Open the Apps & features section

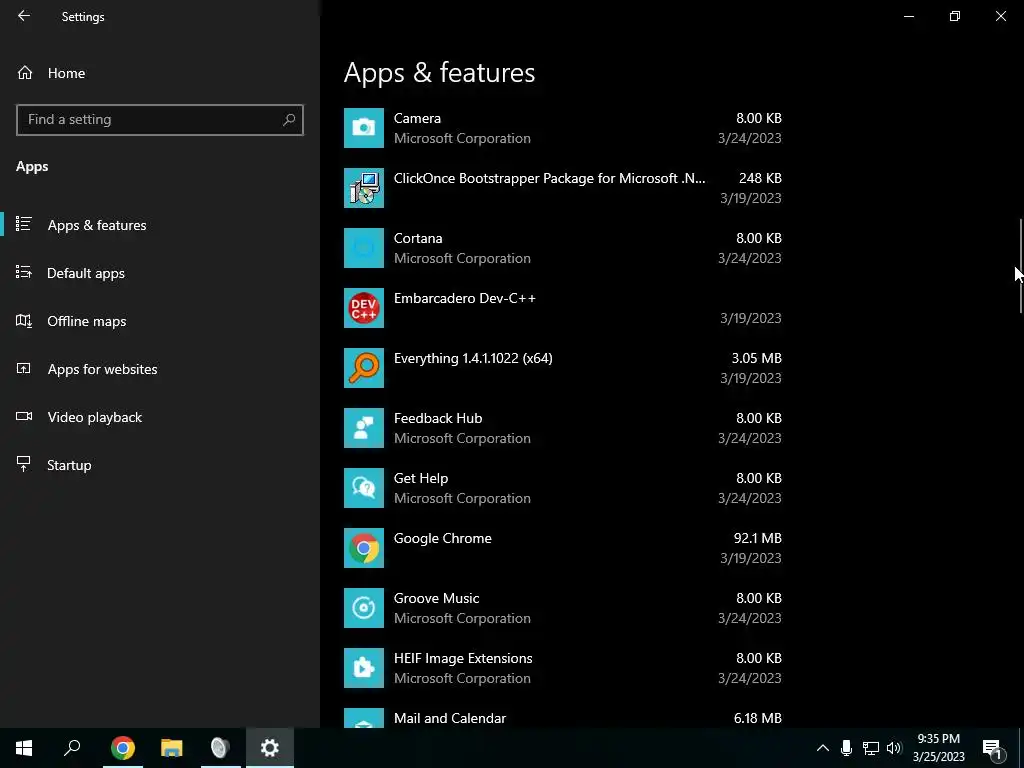pos(160,225)
